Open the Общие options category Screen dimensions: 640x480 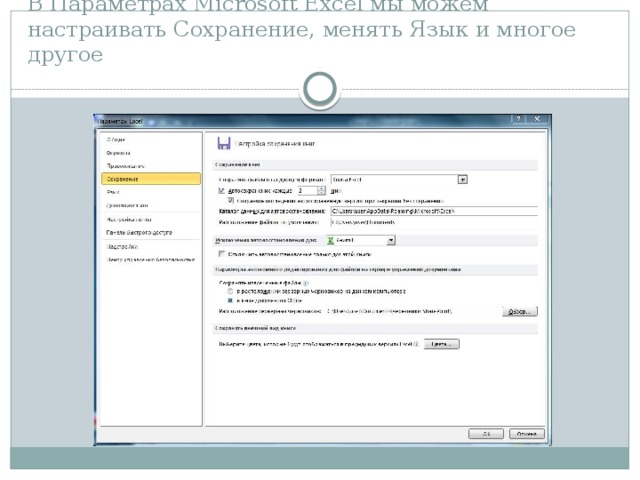[116, 140]
